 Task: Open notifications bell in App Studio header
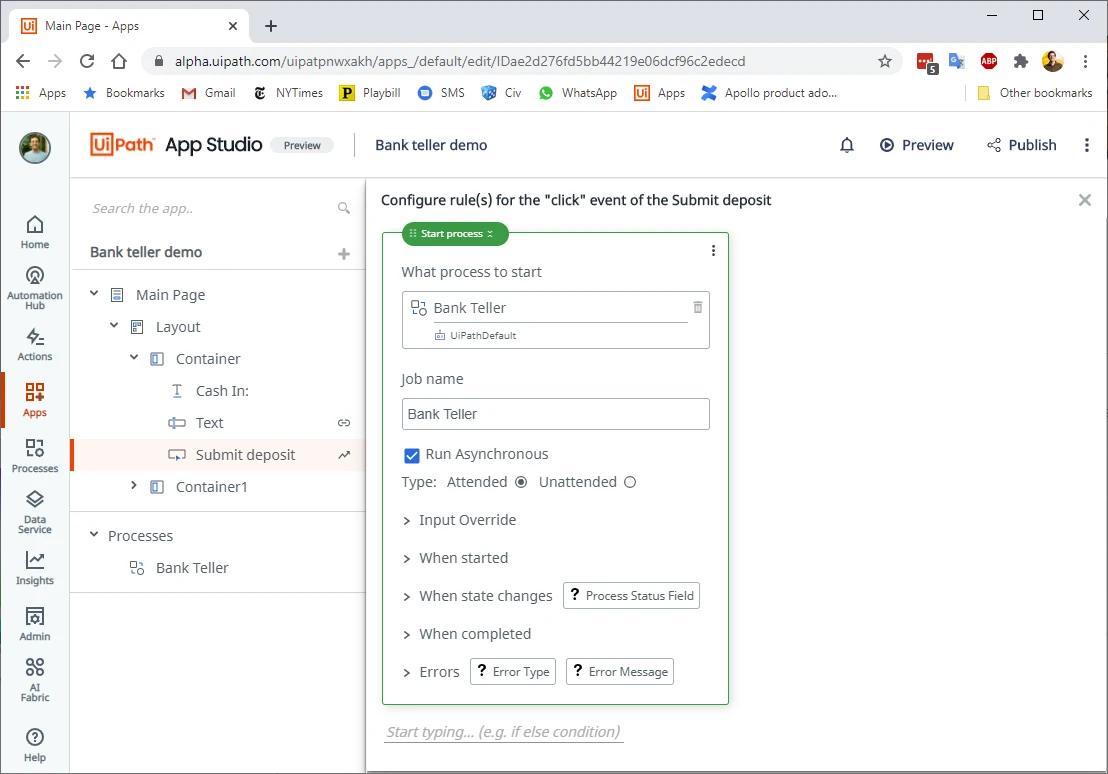847,145
